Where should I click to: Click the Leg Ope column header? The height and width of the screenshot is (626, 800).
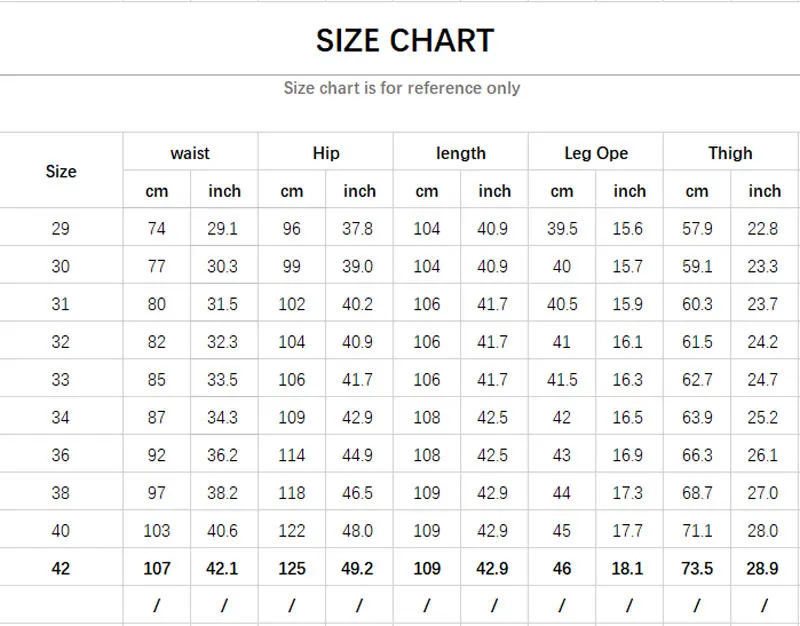[x=596, y=153]
